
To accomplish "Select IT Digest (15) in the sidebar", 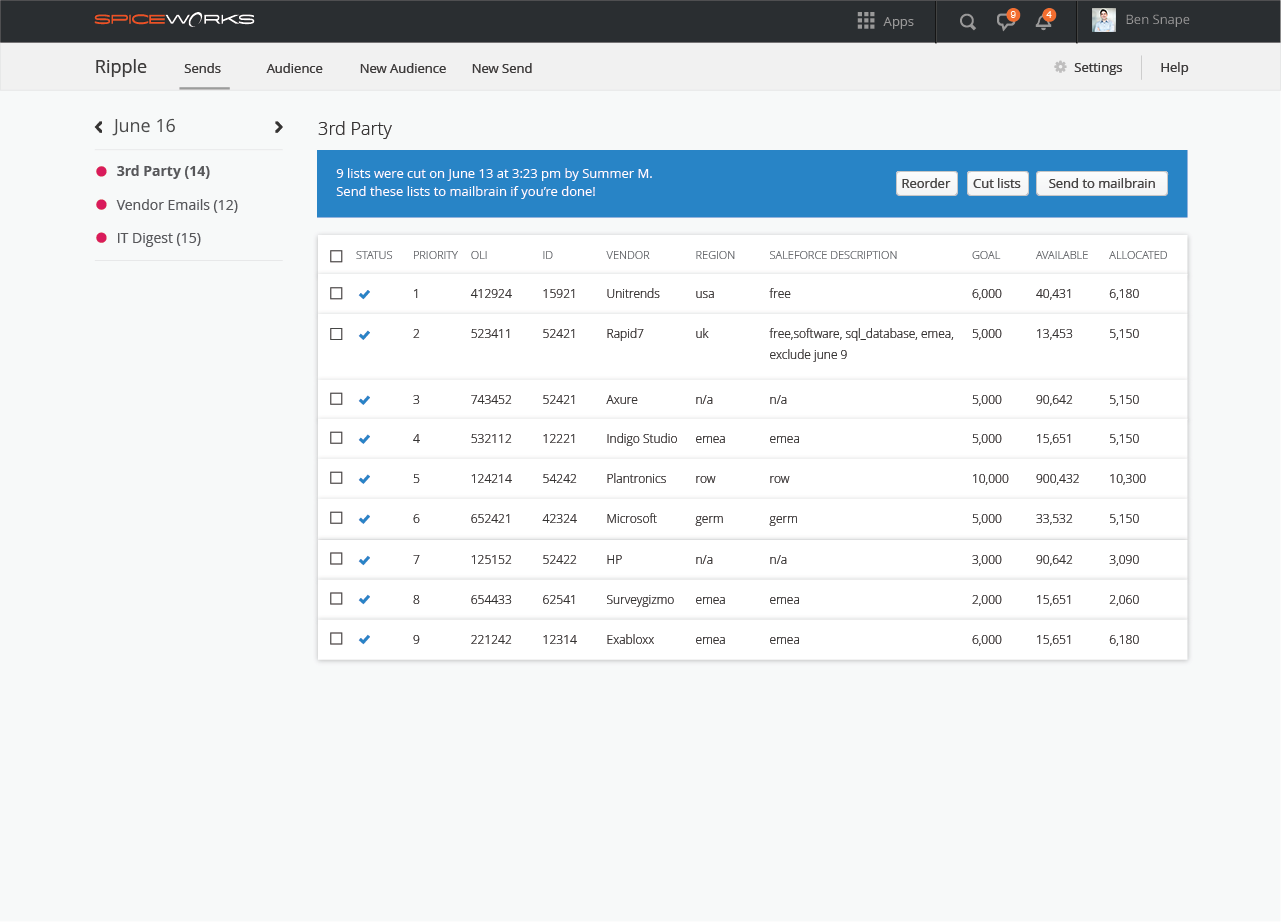I will [x=159, y=238].
